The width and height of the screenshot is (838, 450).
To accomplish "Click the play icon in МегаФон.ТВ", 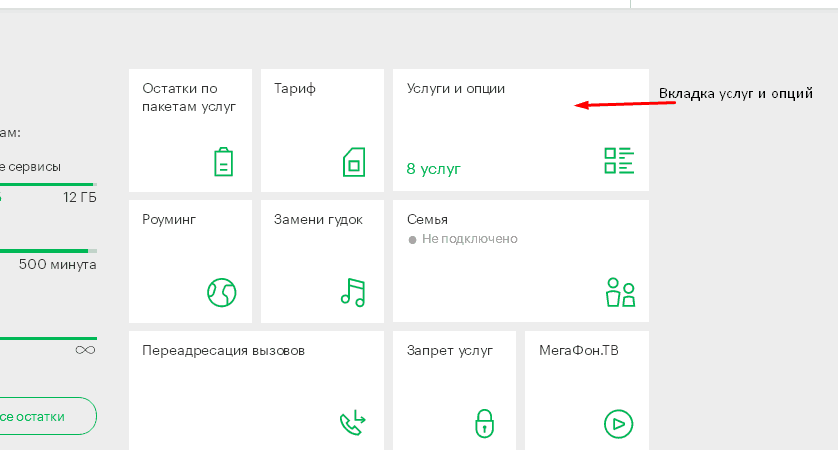I will 619,423.
